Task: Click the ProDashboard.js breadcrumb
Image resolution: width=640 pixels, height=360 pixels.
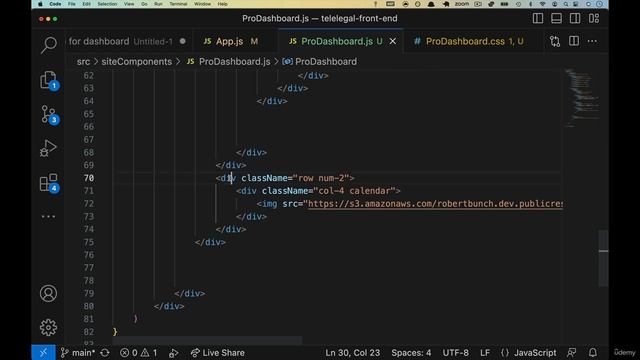Action: (234, 62)
